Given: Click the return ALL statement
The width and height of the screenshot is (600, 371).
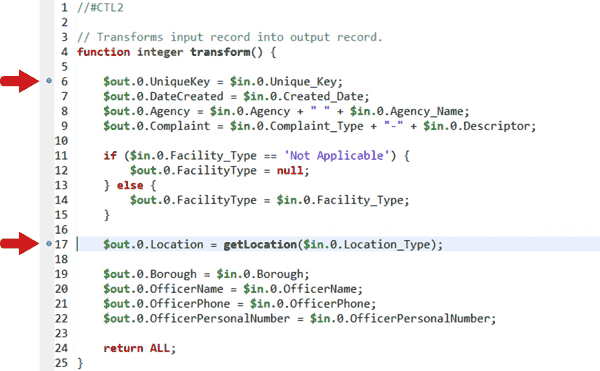Looking at the screenshot, I should coord(139,348).
